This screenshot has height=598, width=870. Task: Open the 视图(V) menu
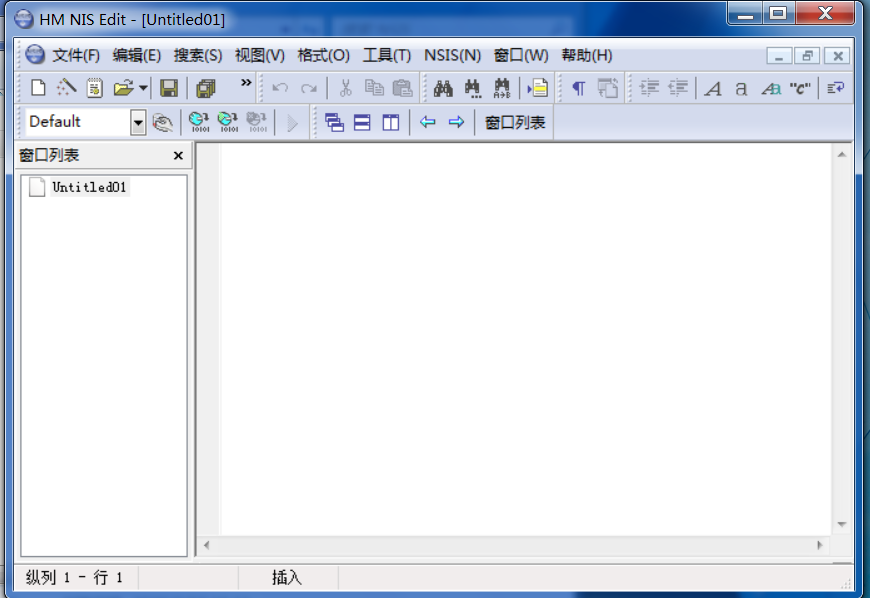(260, 55)
